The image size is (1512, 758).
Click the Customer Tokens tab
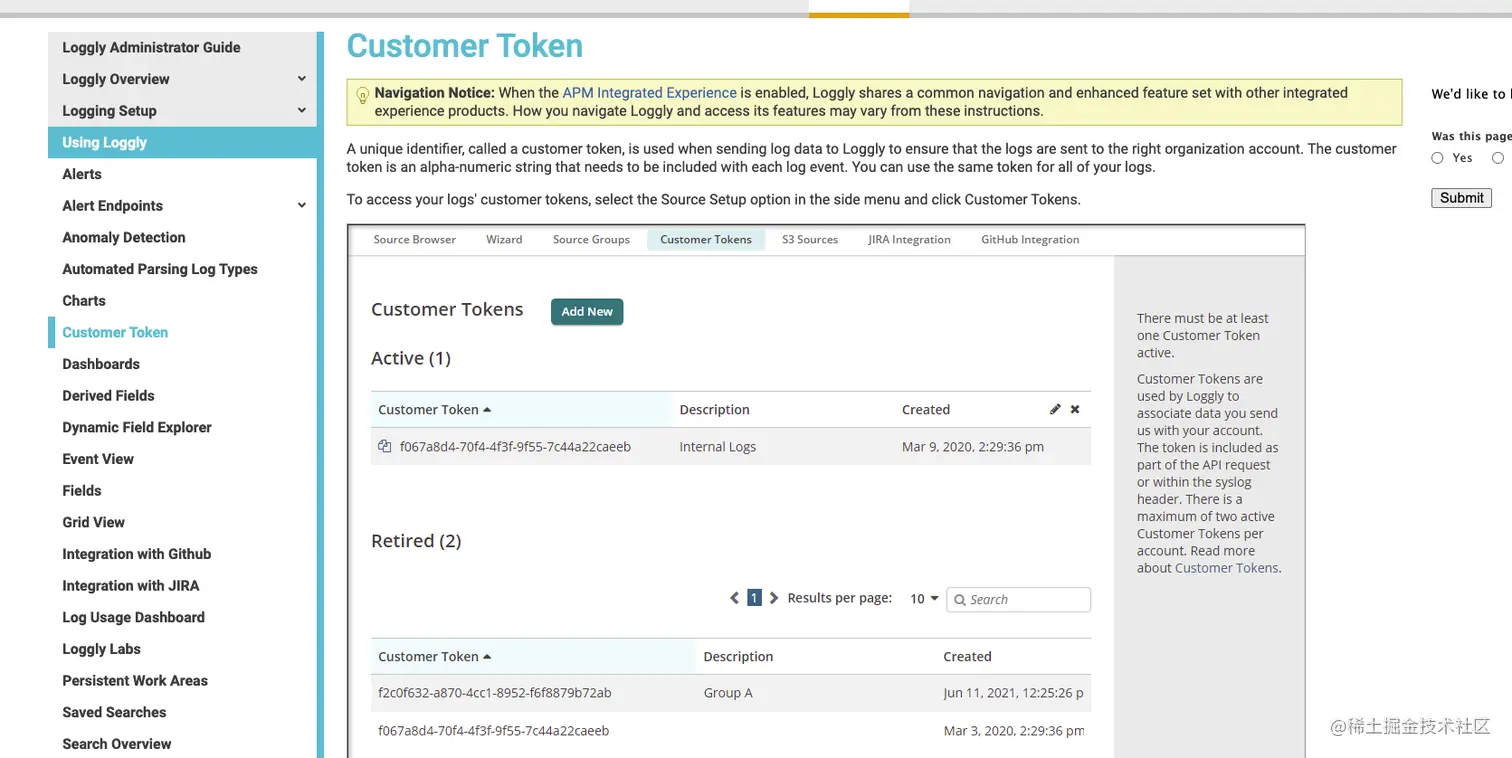pos(706,240)
